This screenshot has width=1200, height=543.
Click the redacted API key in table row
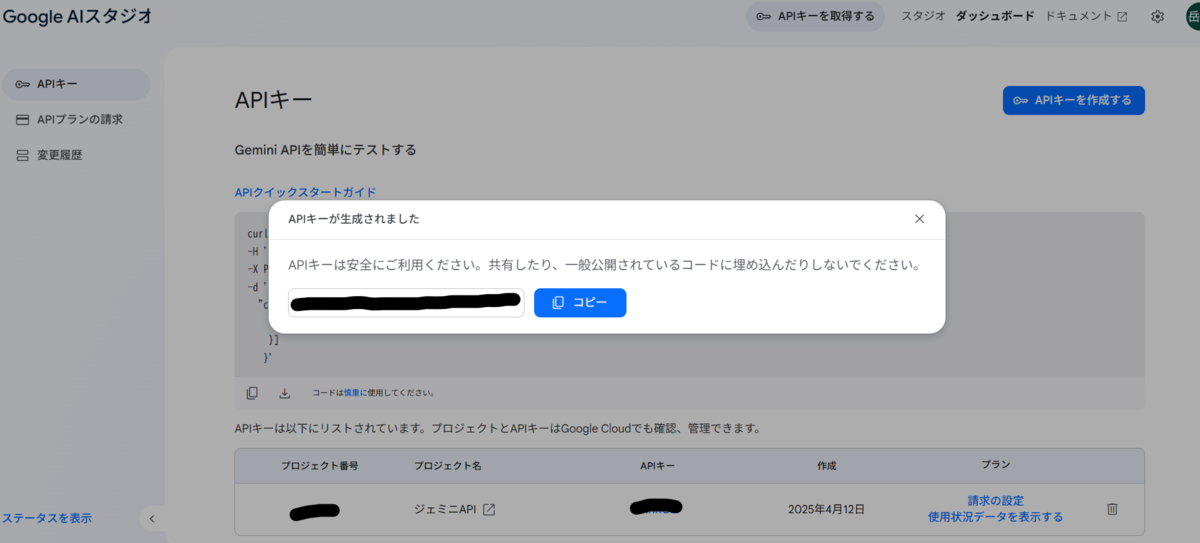[657, 507]
